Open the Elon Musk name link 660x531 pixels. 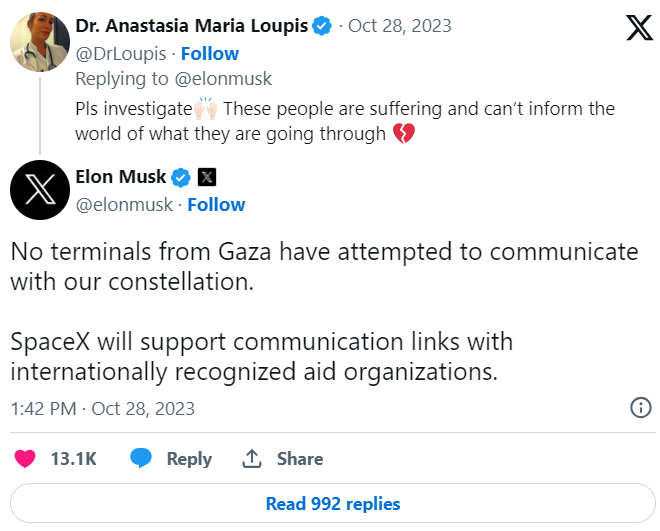tap(121, 178)
